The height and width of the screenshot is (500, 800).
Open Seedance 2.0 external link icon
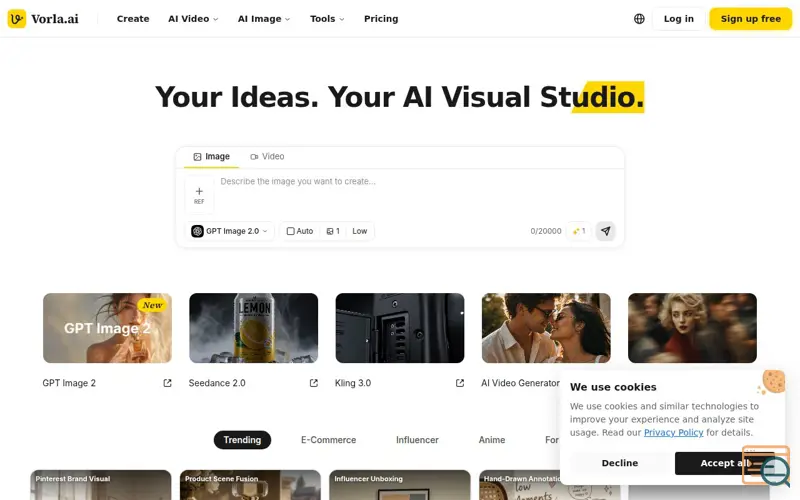(314, 383)
